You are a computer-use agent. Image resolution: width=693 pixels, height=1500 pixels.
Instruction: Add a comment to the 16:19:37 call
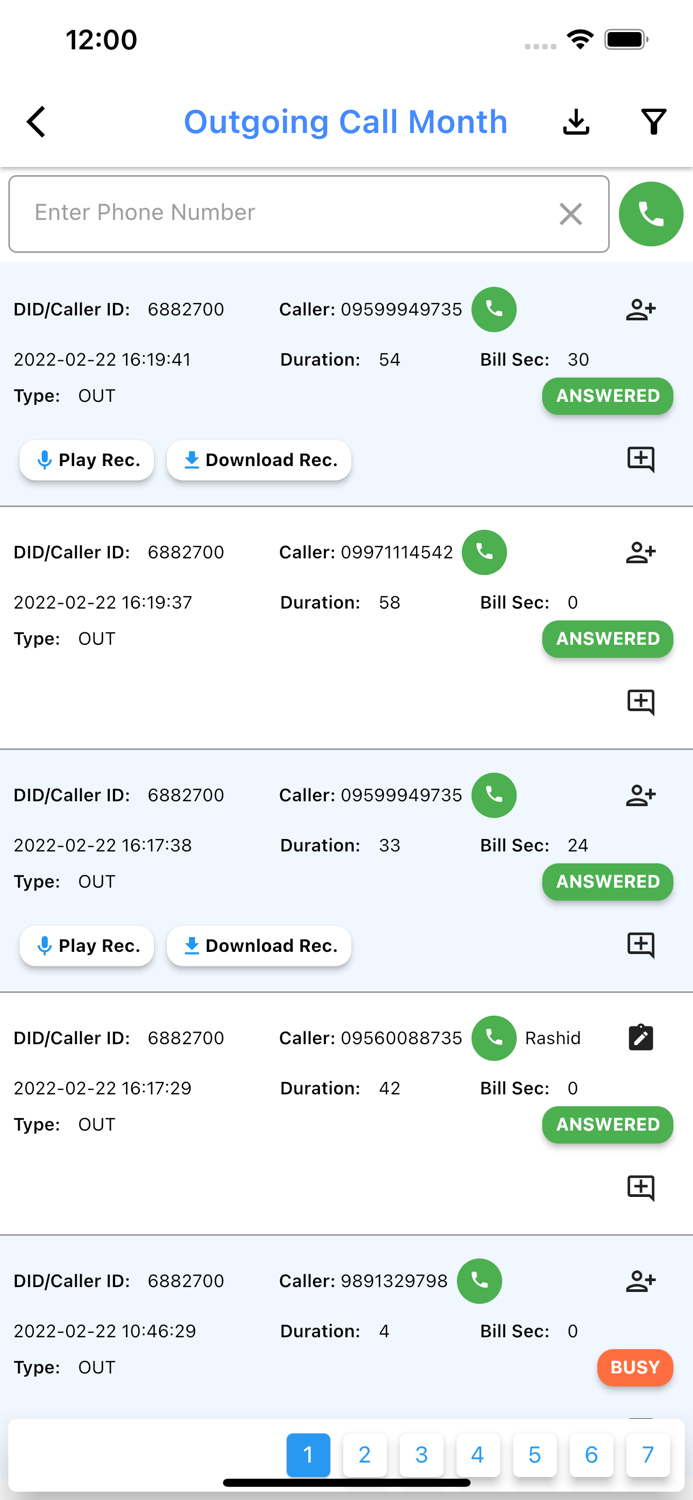641,702
